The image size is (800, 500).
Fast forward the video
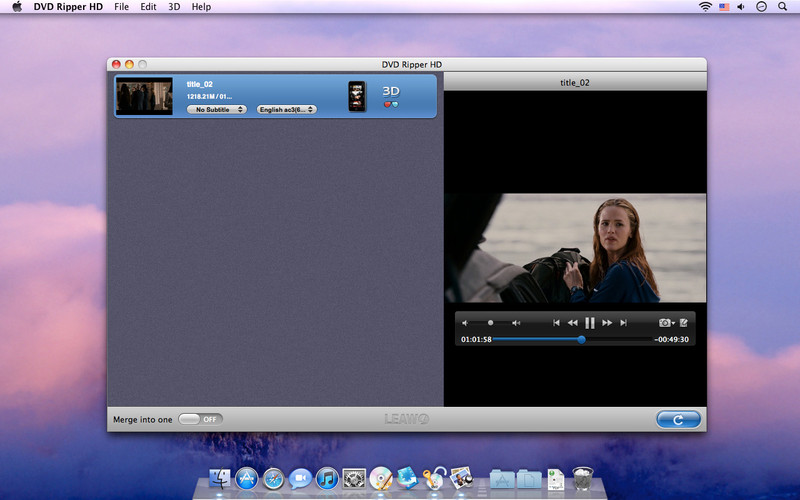[607, 323]
